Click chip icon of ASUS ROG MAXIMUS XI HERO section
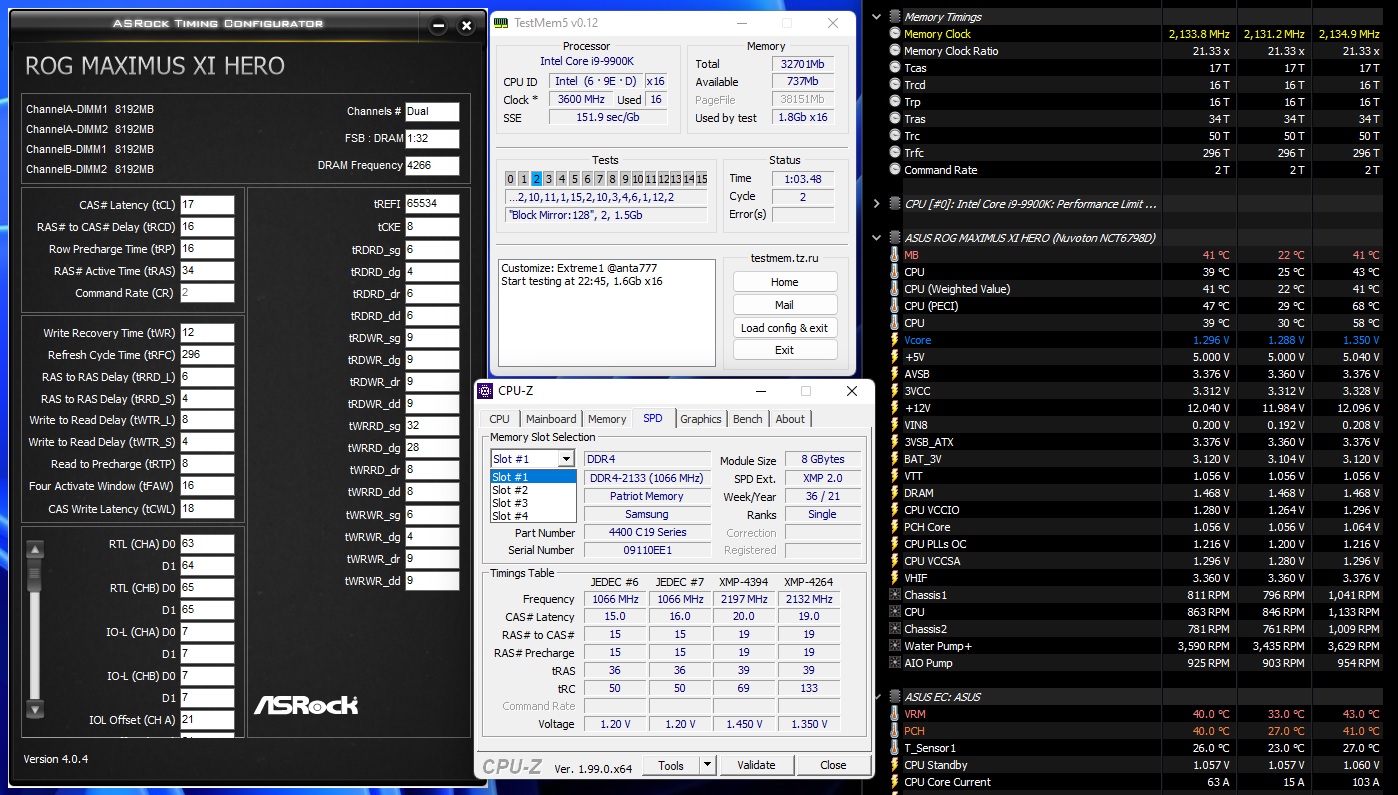The width and height of the screenshot is (1398, 795). click(895, 238)
